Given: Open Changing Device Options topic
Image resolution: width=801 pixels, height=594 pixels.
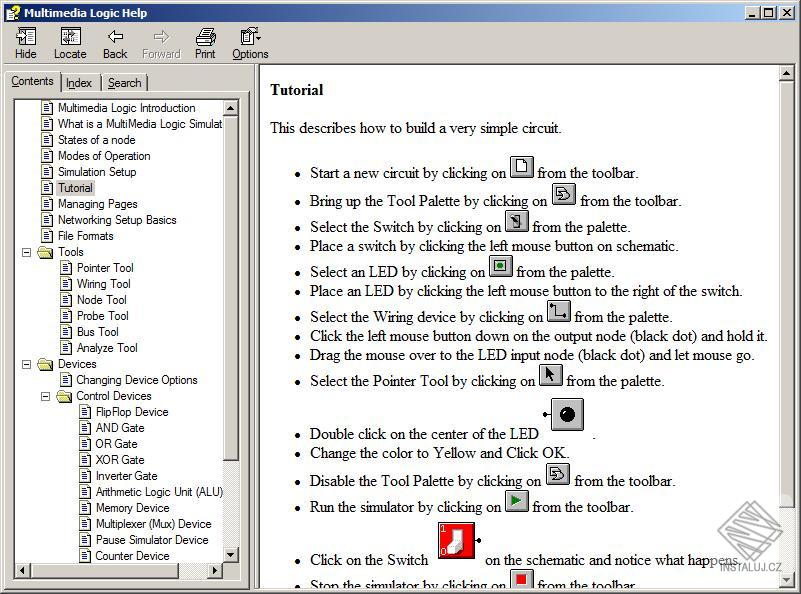Looking at the screenshot, I should 137,380.
